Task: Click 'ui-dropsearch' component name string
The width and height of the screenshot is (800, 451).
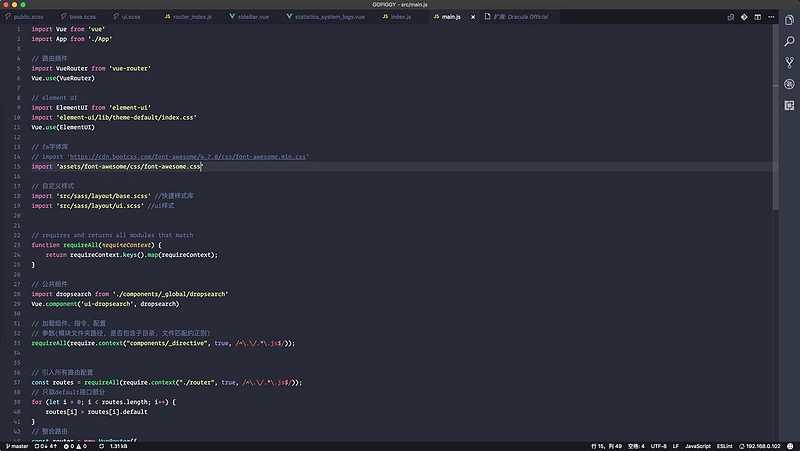Action: coord(107,304)
